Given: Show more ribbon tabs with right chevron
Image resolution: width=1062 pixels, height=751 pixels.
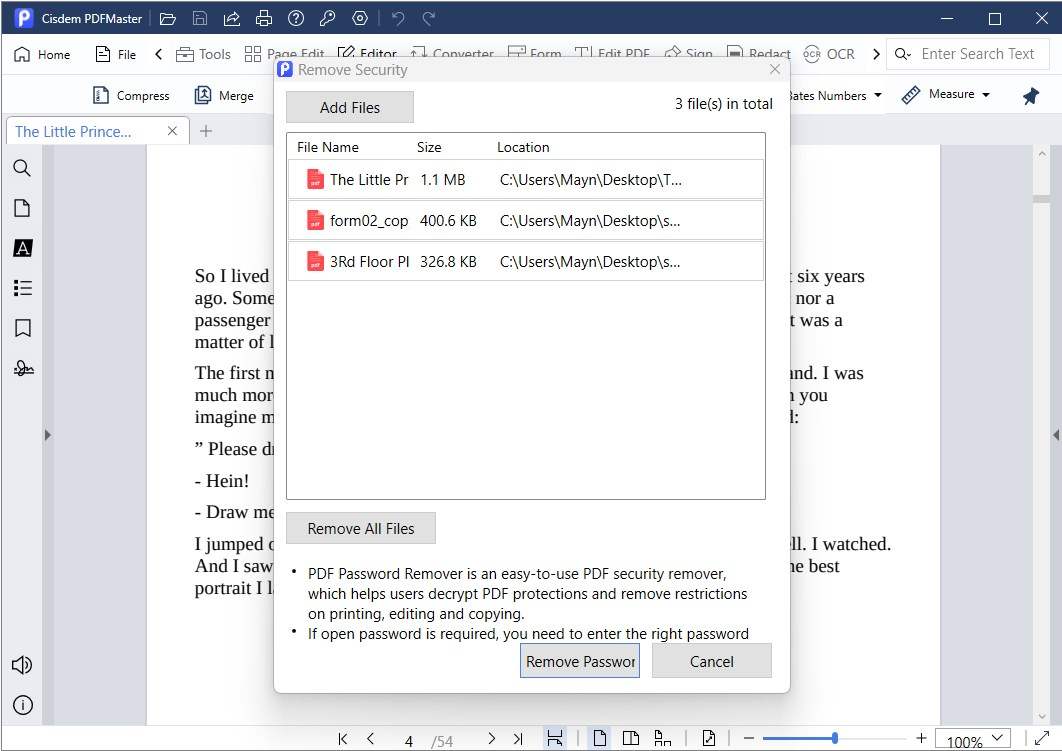Looking at the screenshot, I should pos(876,54).
